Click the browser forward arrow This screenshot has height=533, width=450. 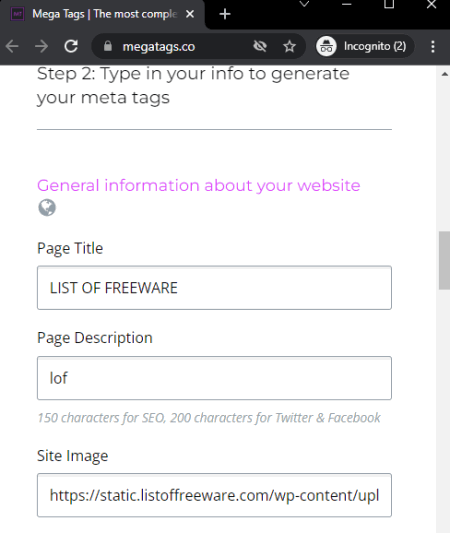(x=41, y=46)
